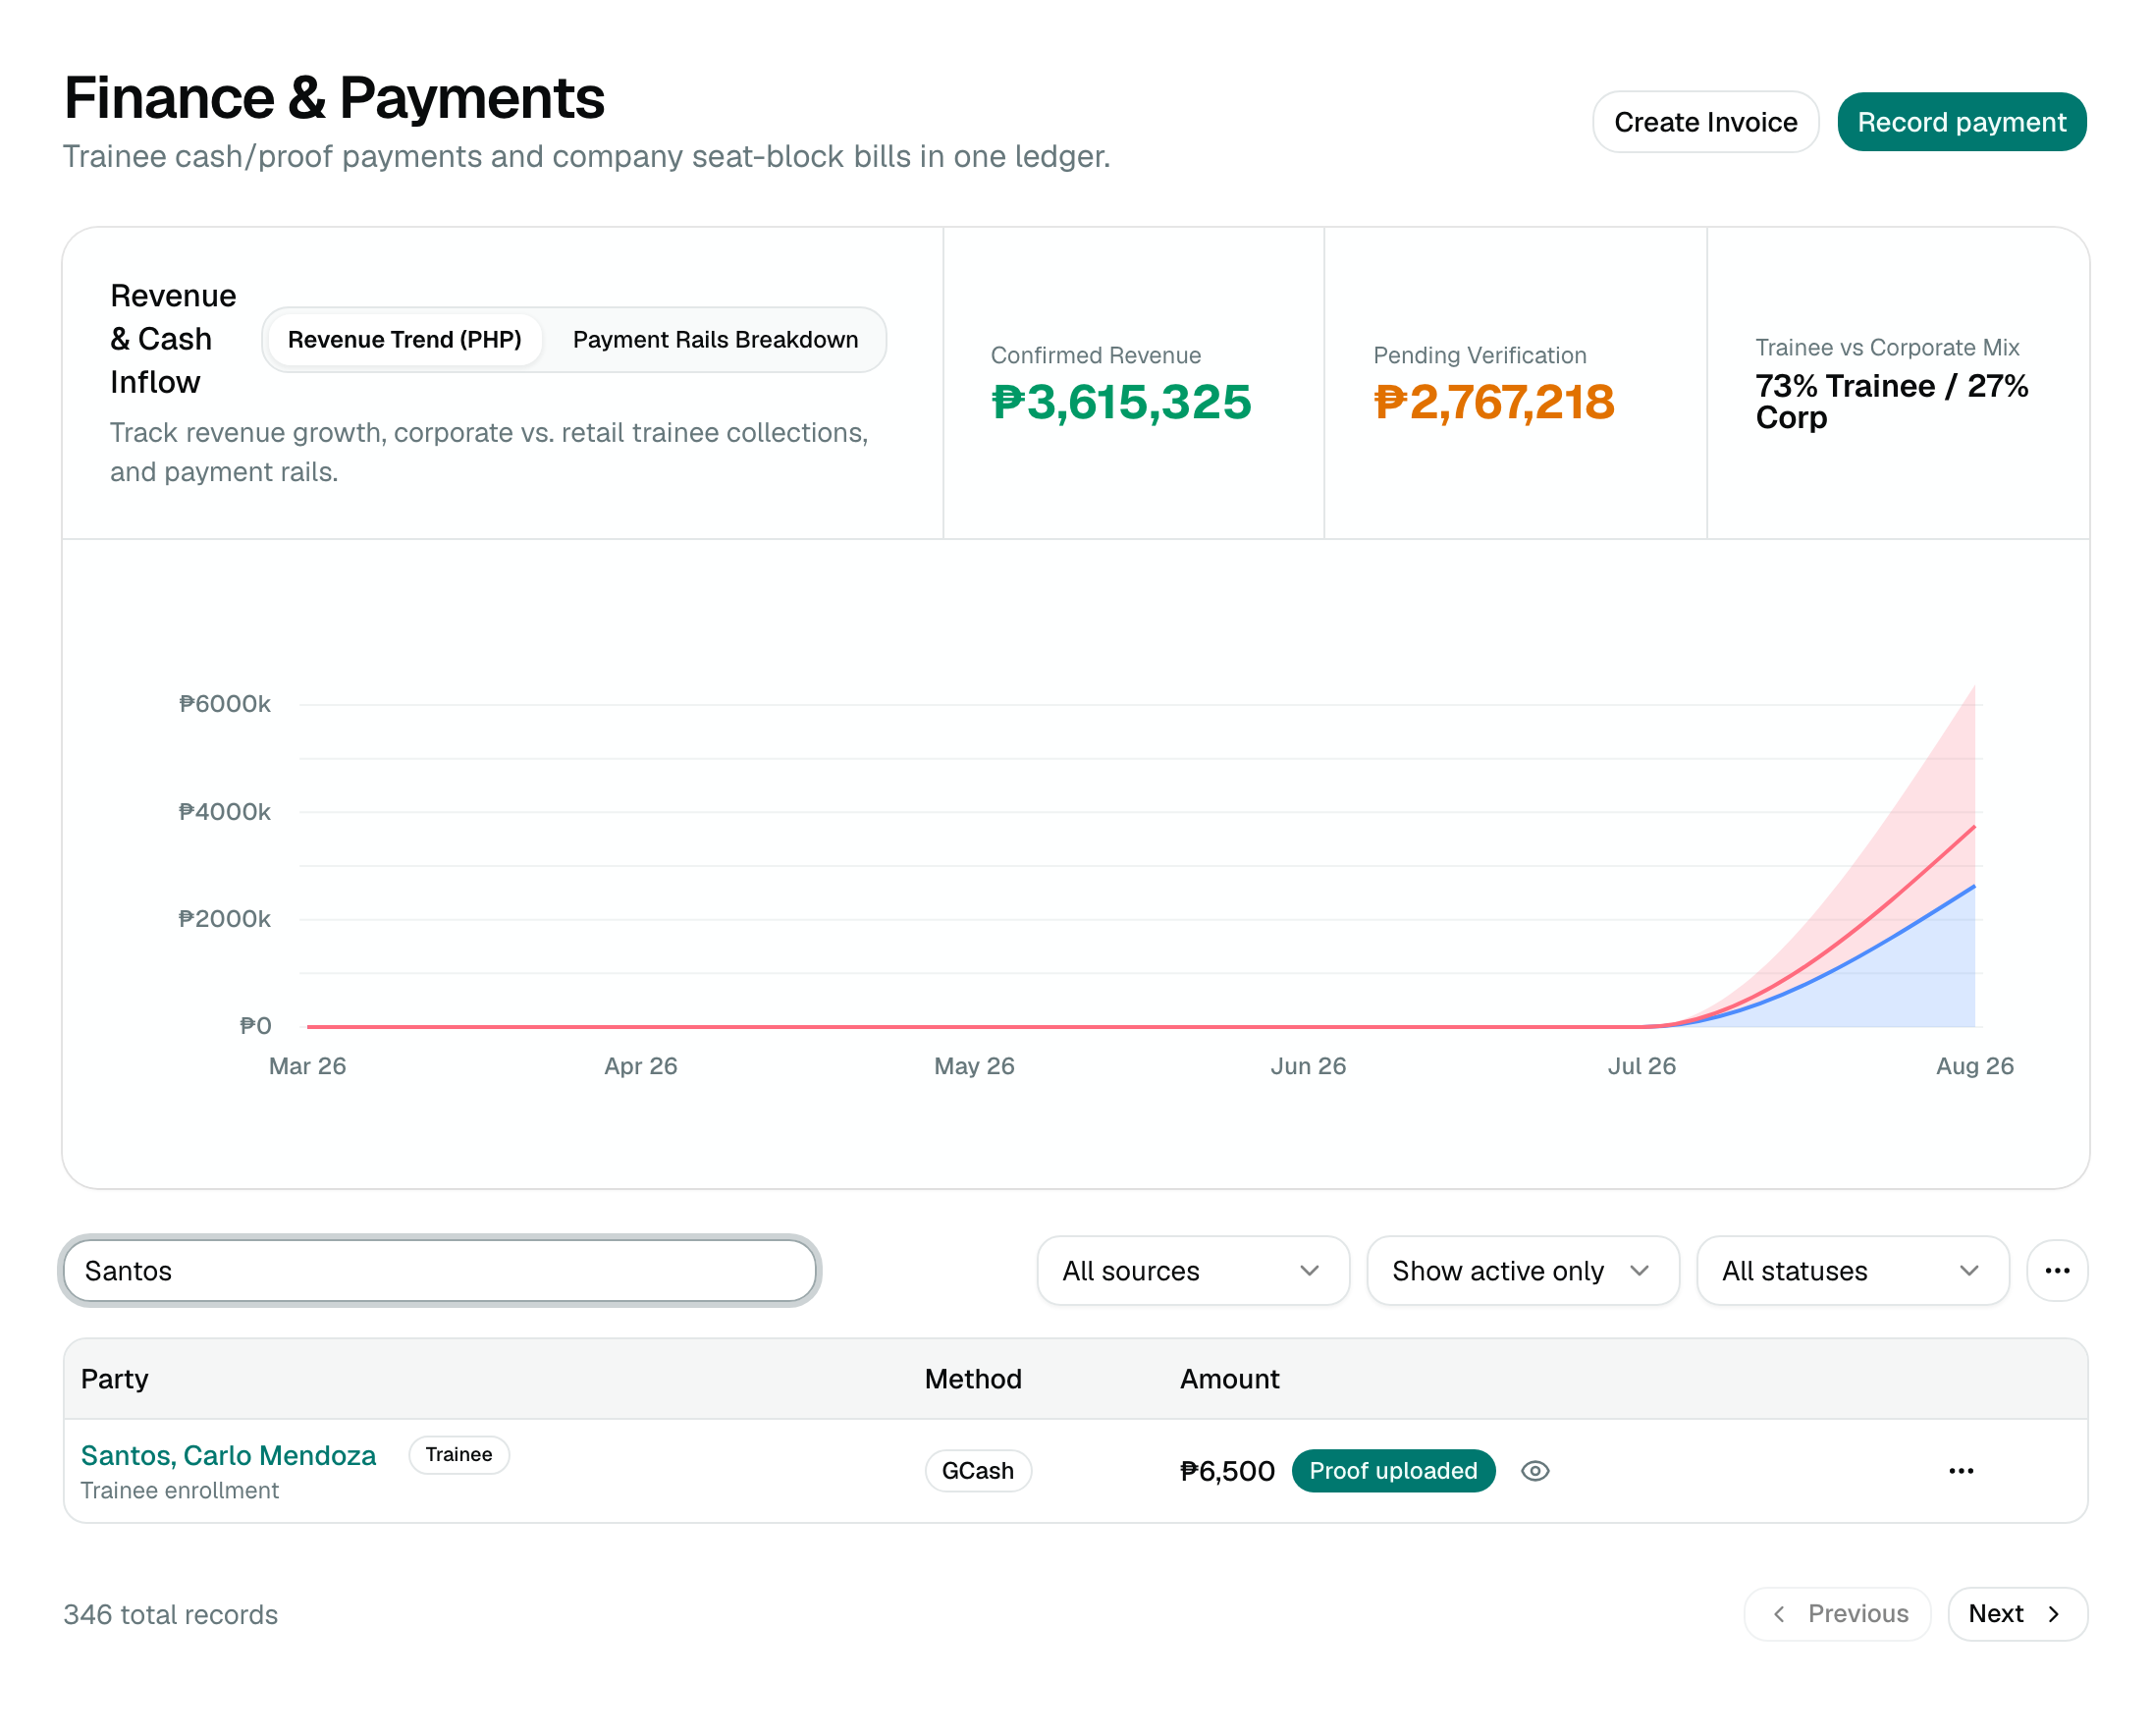The width and height of the screenshot is (2152, 1736).
Task: Open row actions for Santos, Carlo Mendoza
Action: tap(1961, 1470)
